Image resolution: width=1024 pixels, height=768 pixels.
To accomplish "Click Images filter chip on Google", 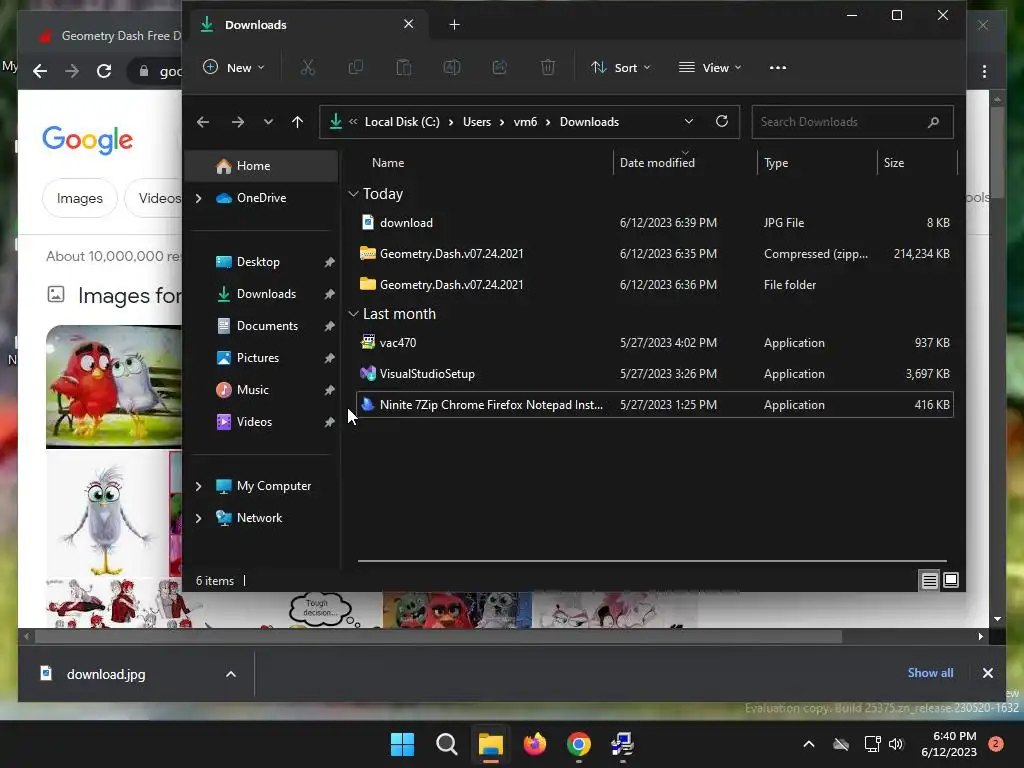I will point(80,198).
